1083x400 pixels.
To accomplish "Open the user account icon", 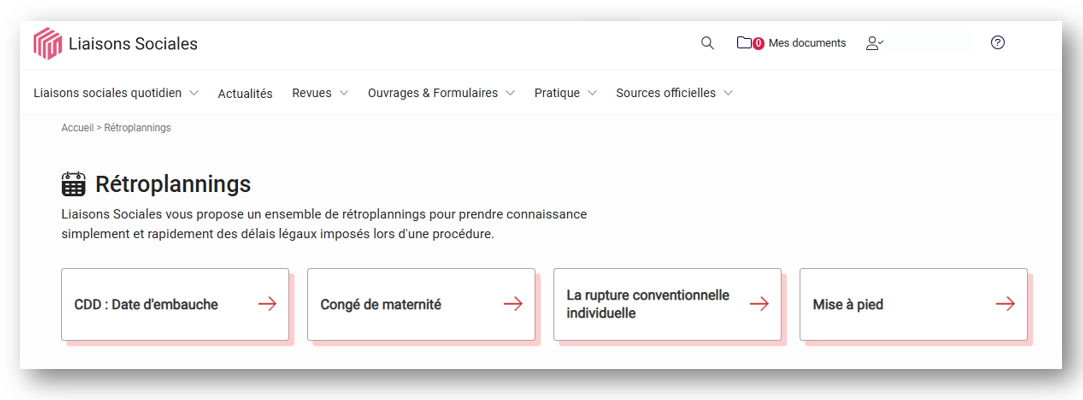I will tap(874, 43).
